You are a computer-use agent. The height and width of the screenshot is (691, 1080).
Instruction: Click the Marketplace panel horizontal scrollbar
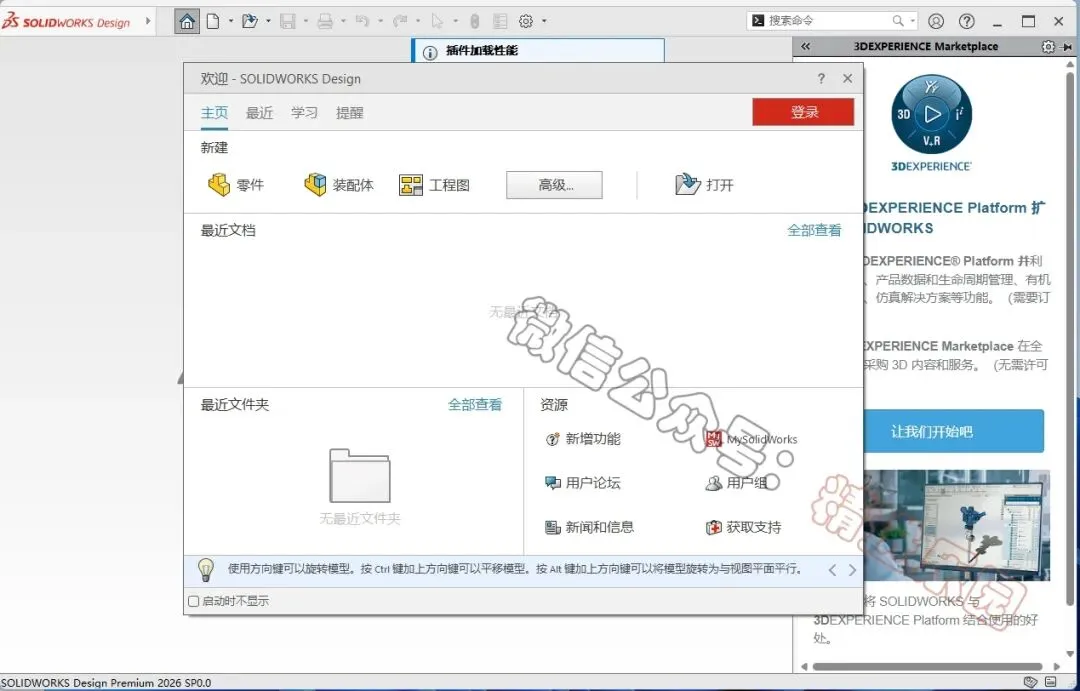[x=927, y=666]
